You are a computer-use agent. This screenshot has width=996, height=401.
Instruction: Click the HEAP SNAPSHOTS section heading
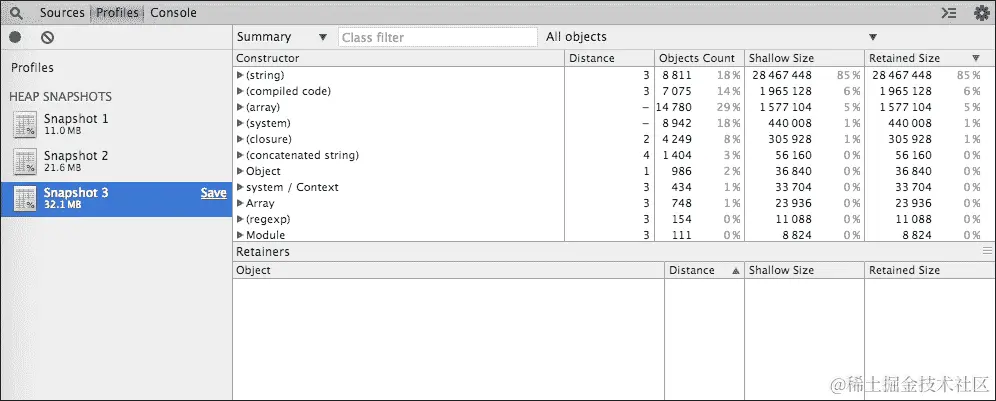click(x=60, y=97)
